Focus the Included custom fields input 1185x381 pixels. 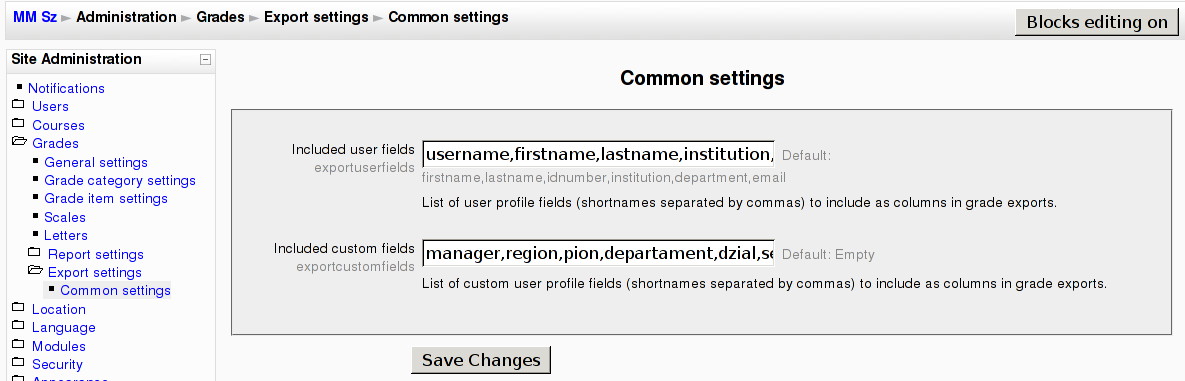pyautogui.click(x=599, y=253)
